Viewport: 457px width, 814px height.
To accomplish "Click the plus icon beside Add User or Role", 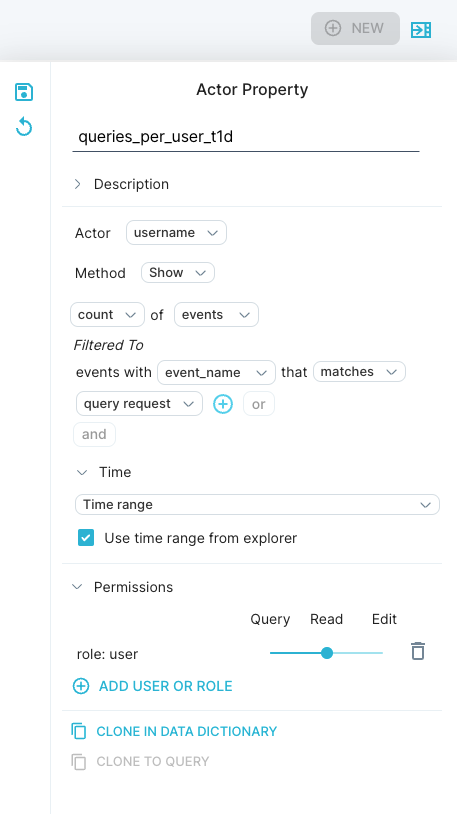I will point(80,686).
